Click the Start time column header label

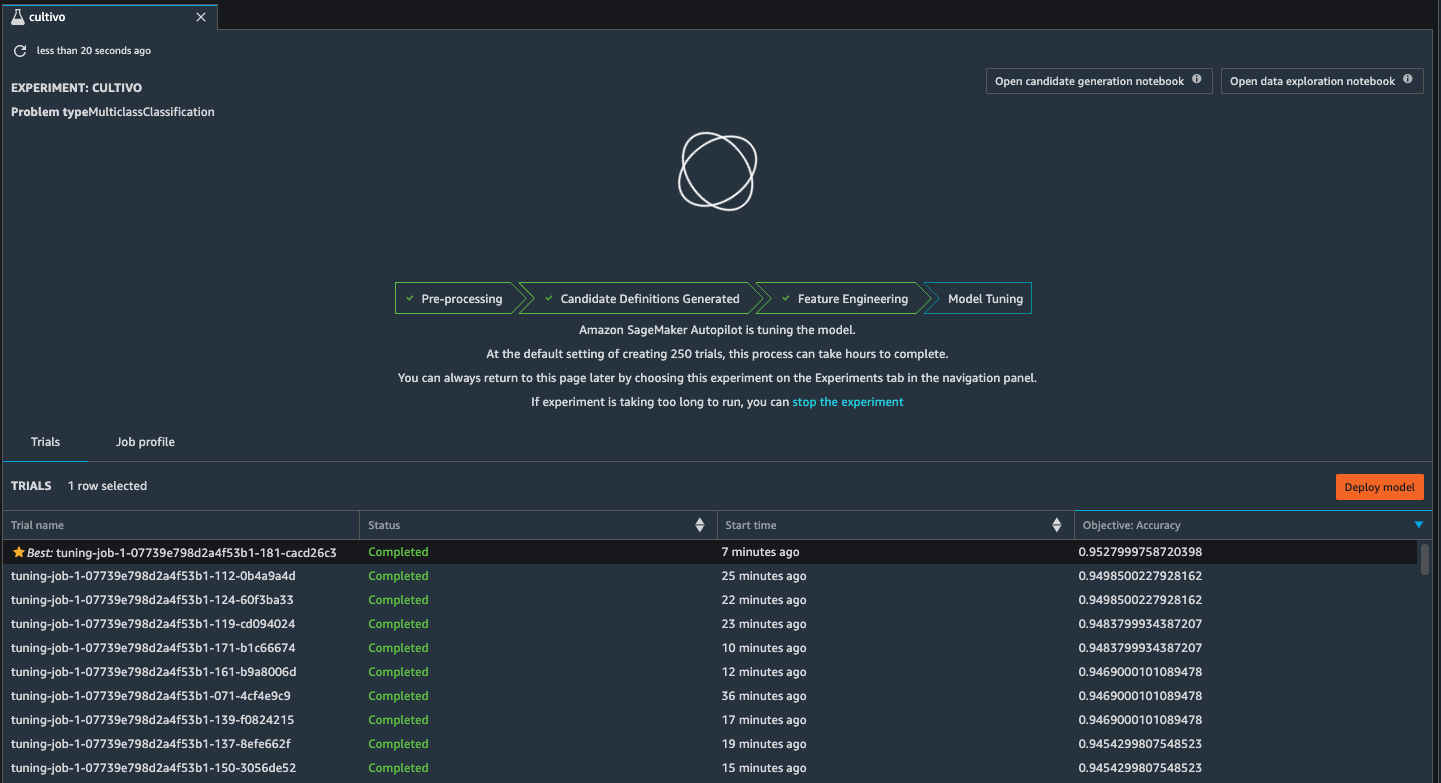751,525
